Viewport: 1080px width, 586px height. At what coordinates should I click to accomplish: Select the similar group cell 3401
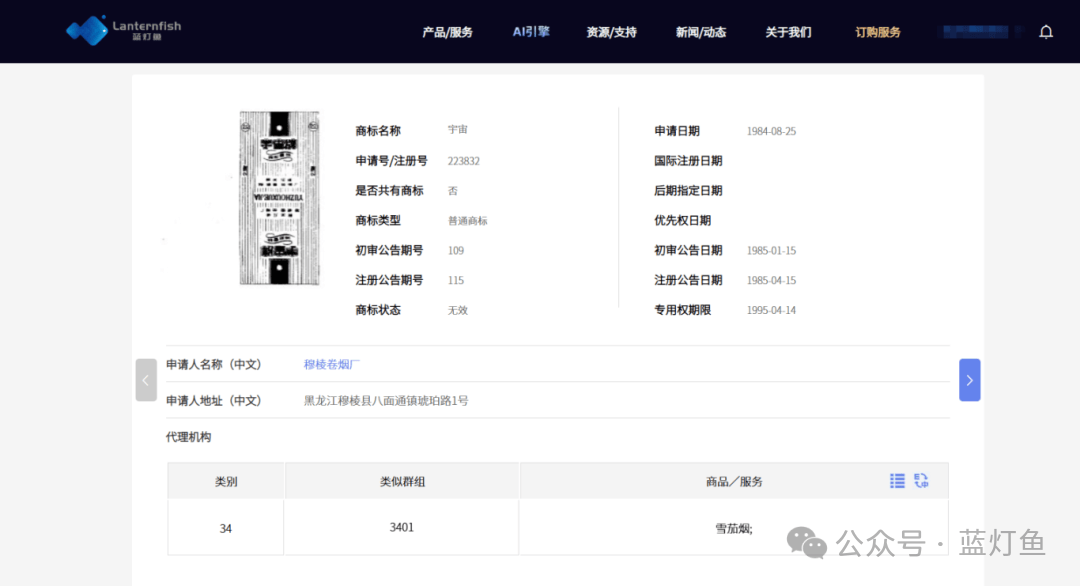[402, 527]
